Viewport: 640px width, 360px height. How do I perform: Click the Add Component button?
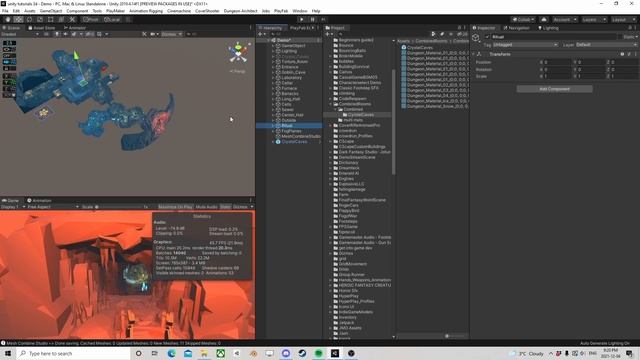[554, 89]
